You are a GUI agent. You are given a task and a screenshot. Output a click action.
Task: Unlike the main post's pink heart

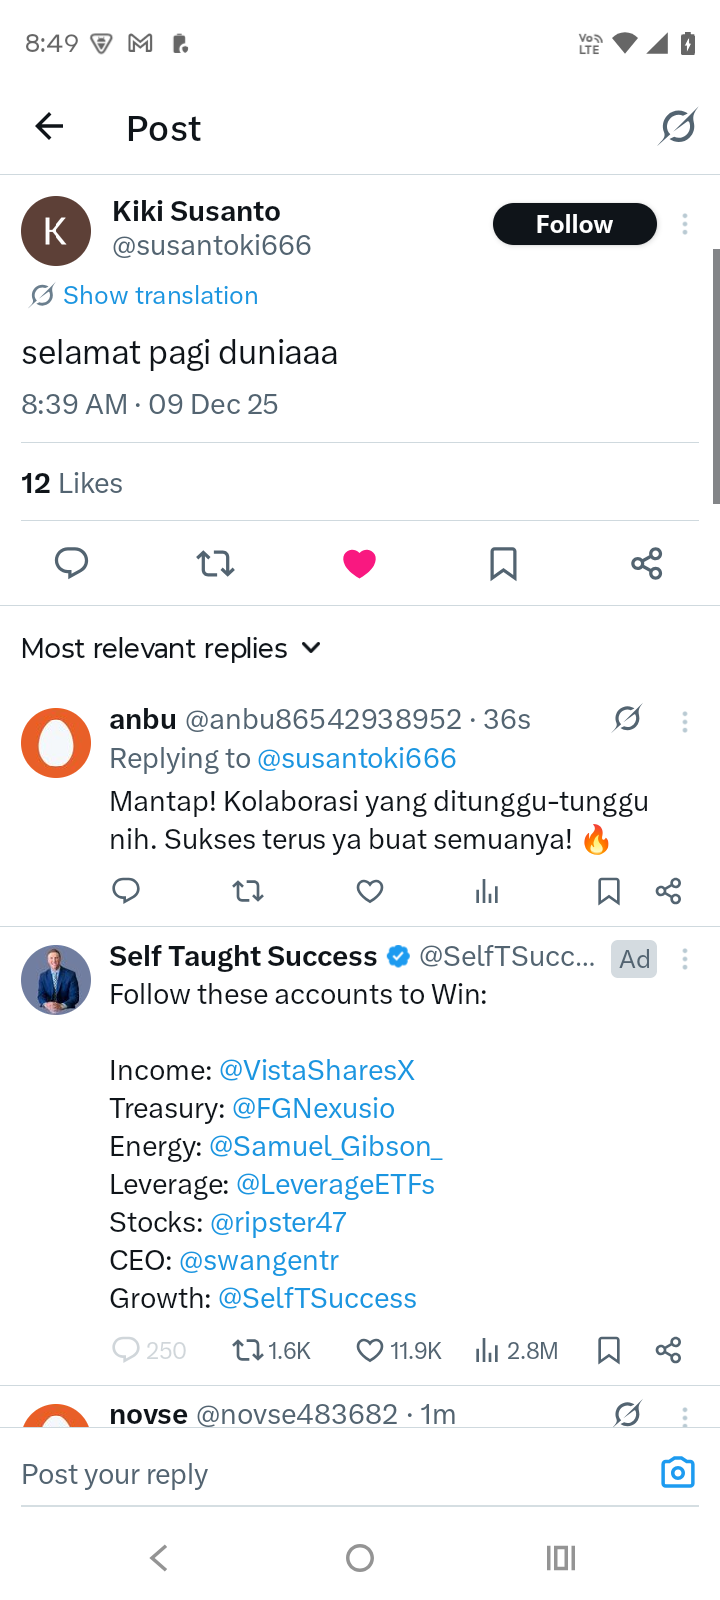pos(359,563)
